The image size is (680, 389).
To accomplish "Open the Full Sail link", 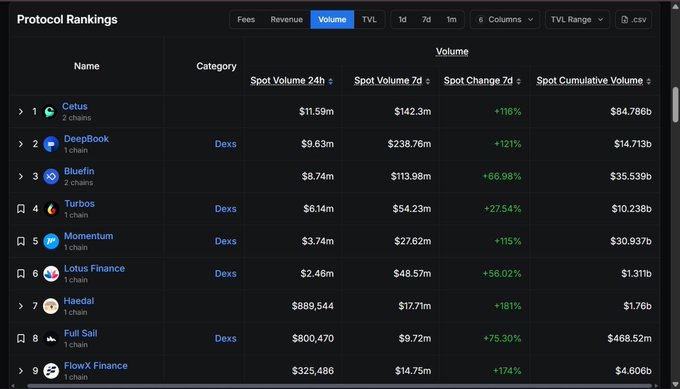I will click(81, 333).
